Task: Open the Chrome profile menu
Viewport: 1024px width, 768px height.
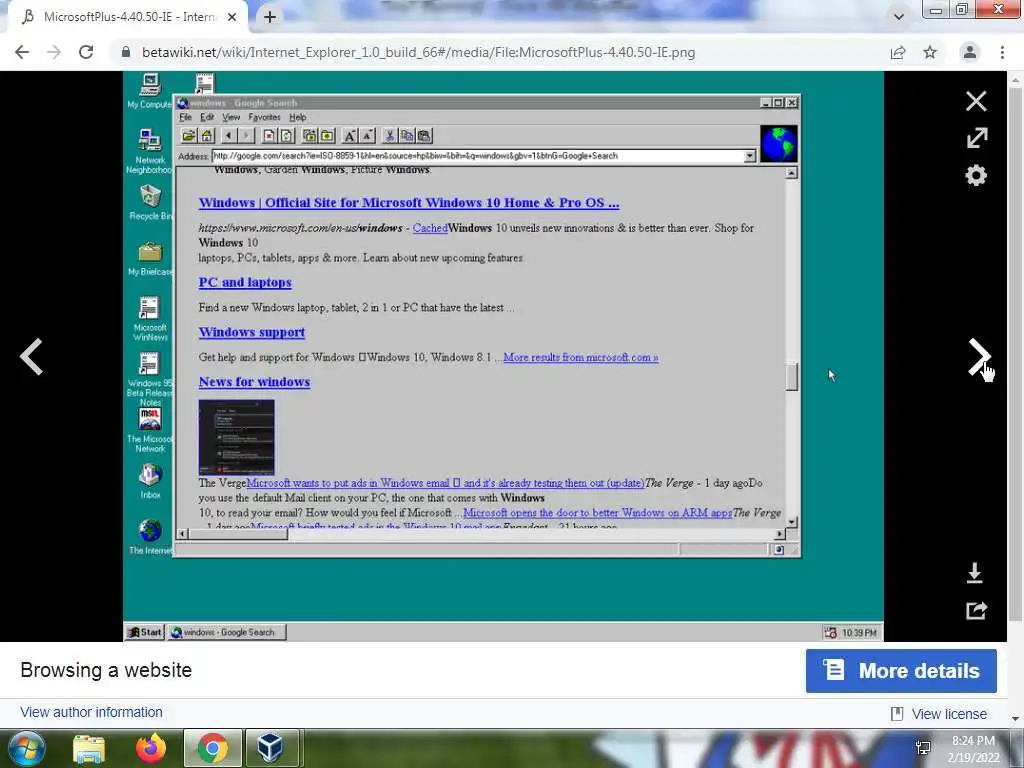Action: pyautogui.click(x=970, y=52)
